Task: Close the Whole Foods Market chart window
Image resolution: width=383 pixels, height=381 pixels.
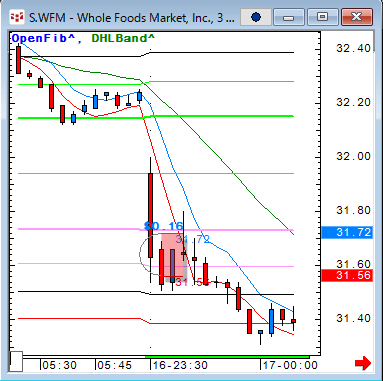Action: (356, 17)
